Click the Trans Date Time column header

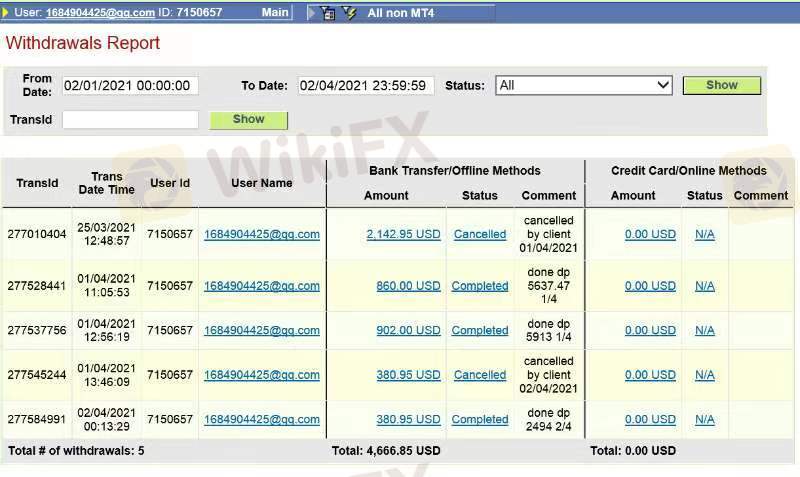(107, 183)
